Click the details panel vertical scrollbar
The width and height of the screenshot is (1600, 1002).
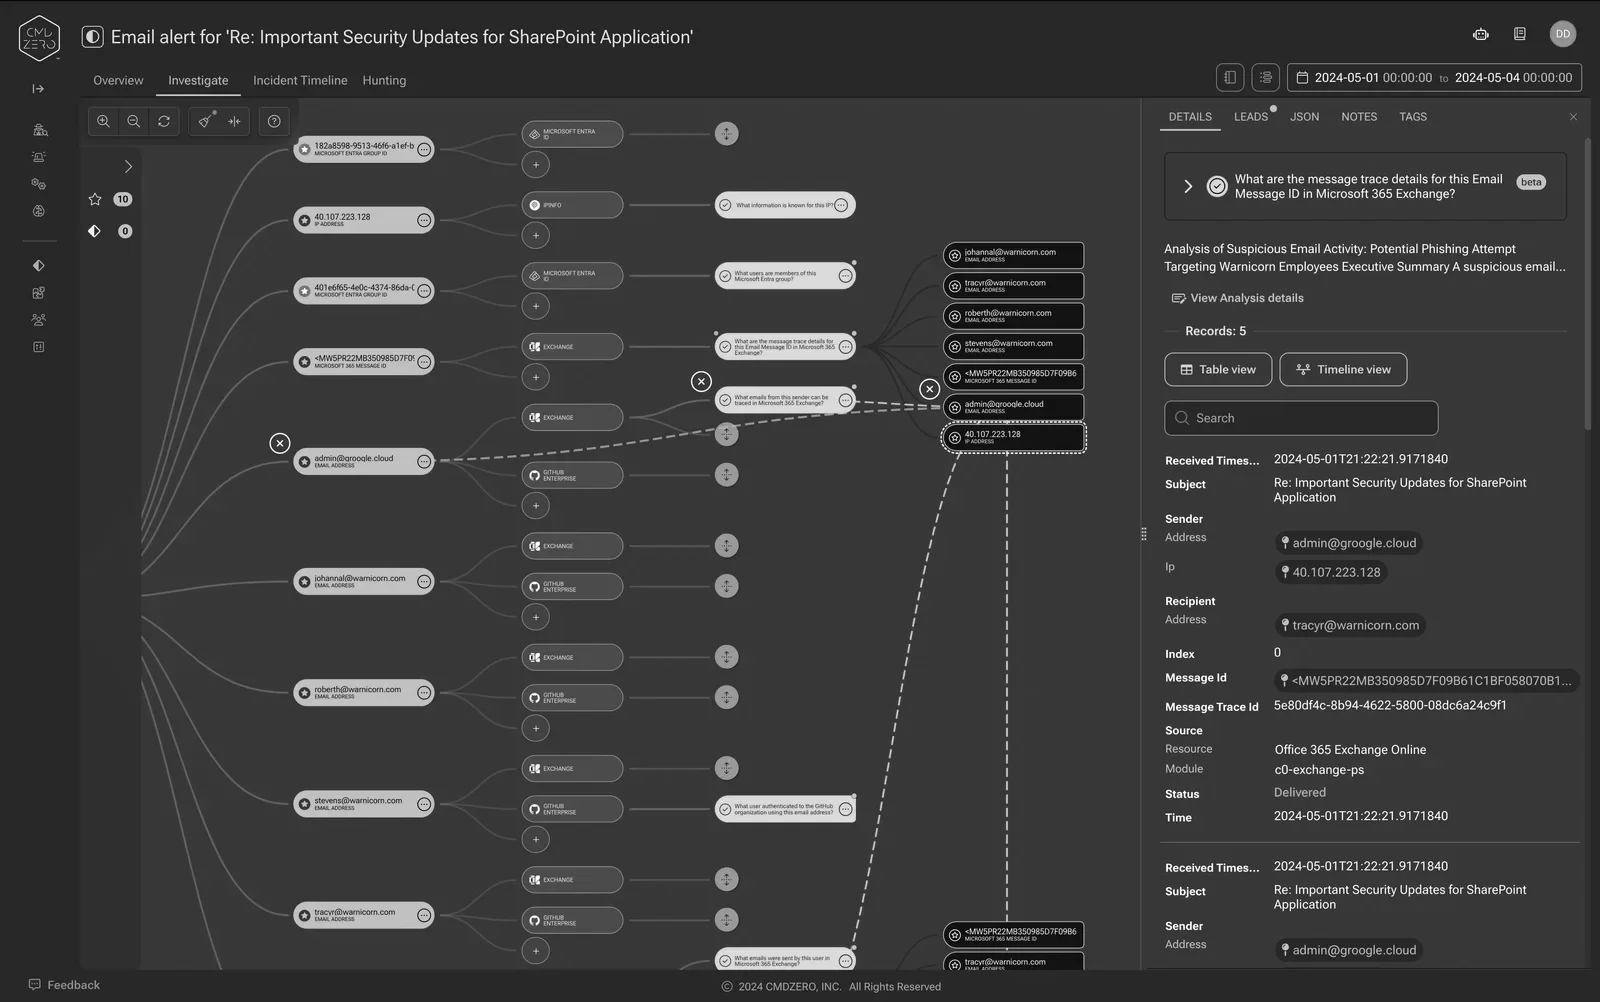(1587, 285)
